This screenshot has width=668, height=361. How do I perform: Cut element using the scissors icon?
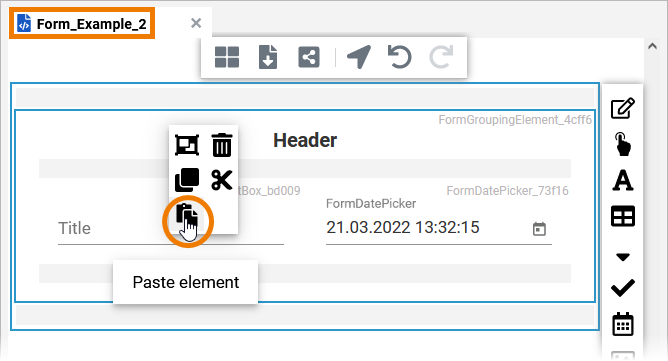tap(222, 180)
